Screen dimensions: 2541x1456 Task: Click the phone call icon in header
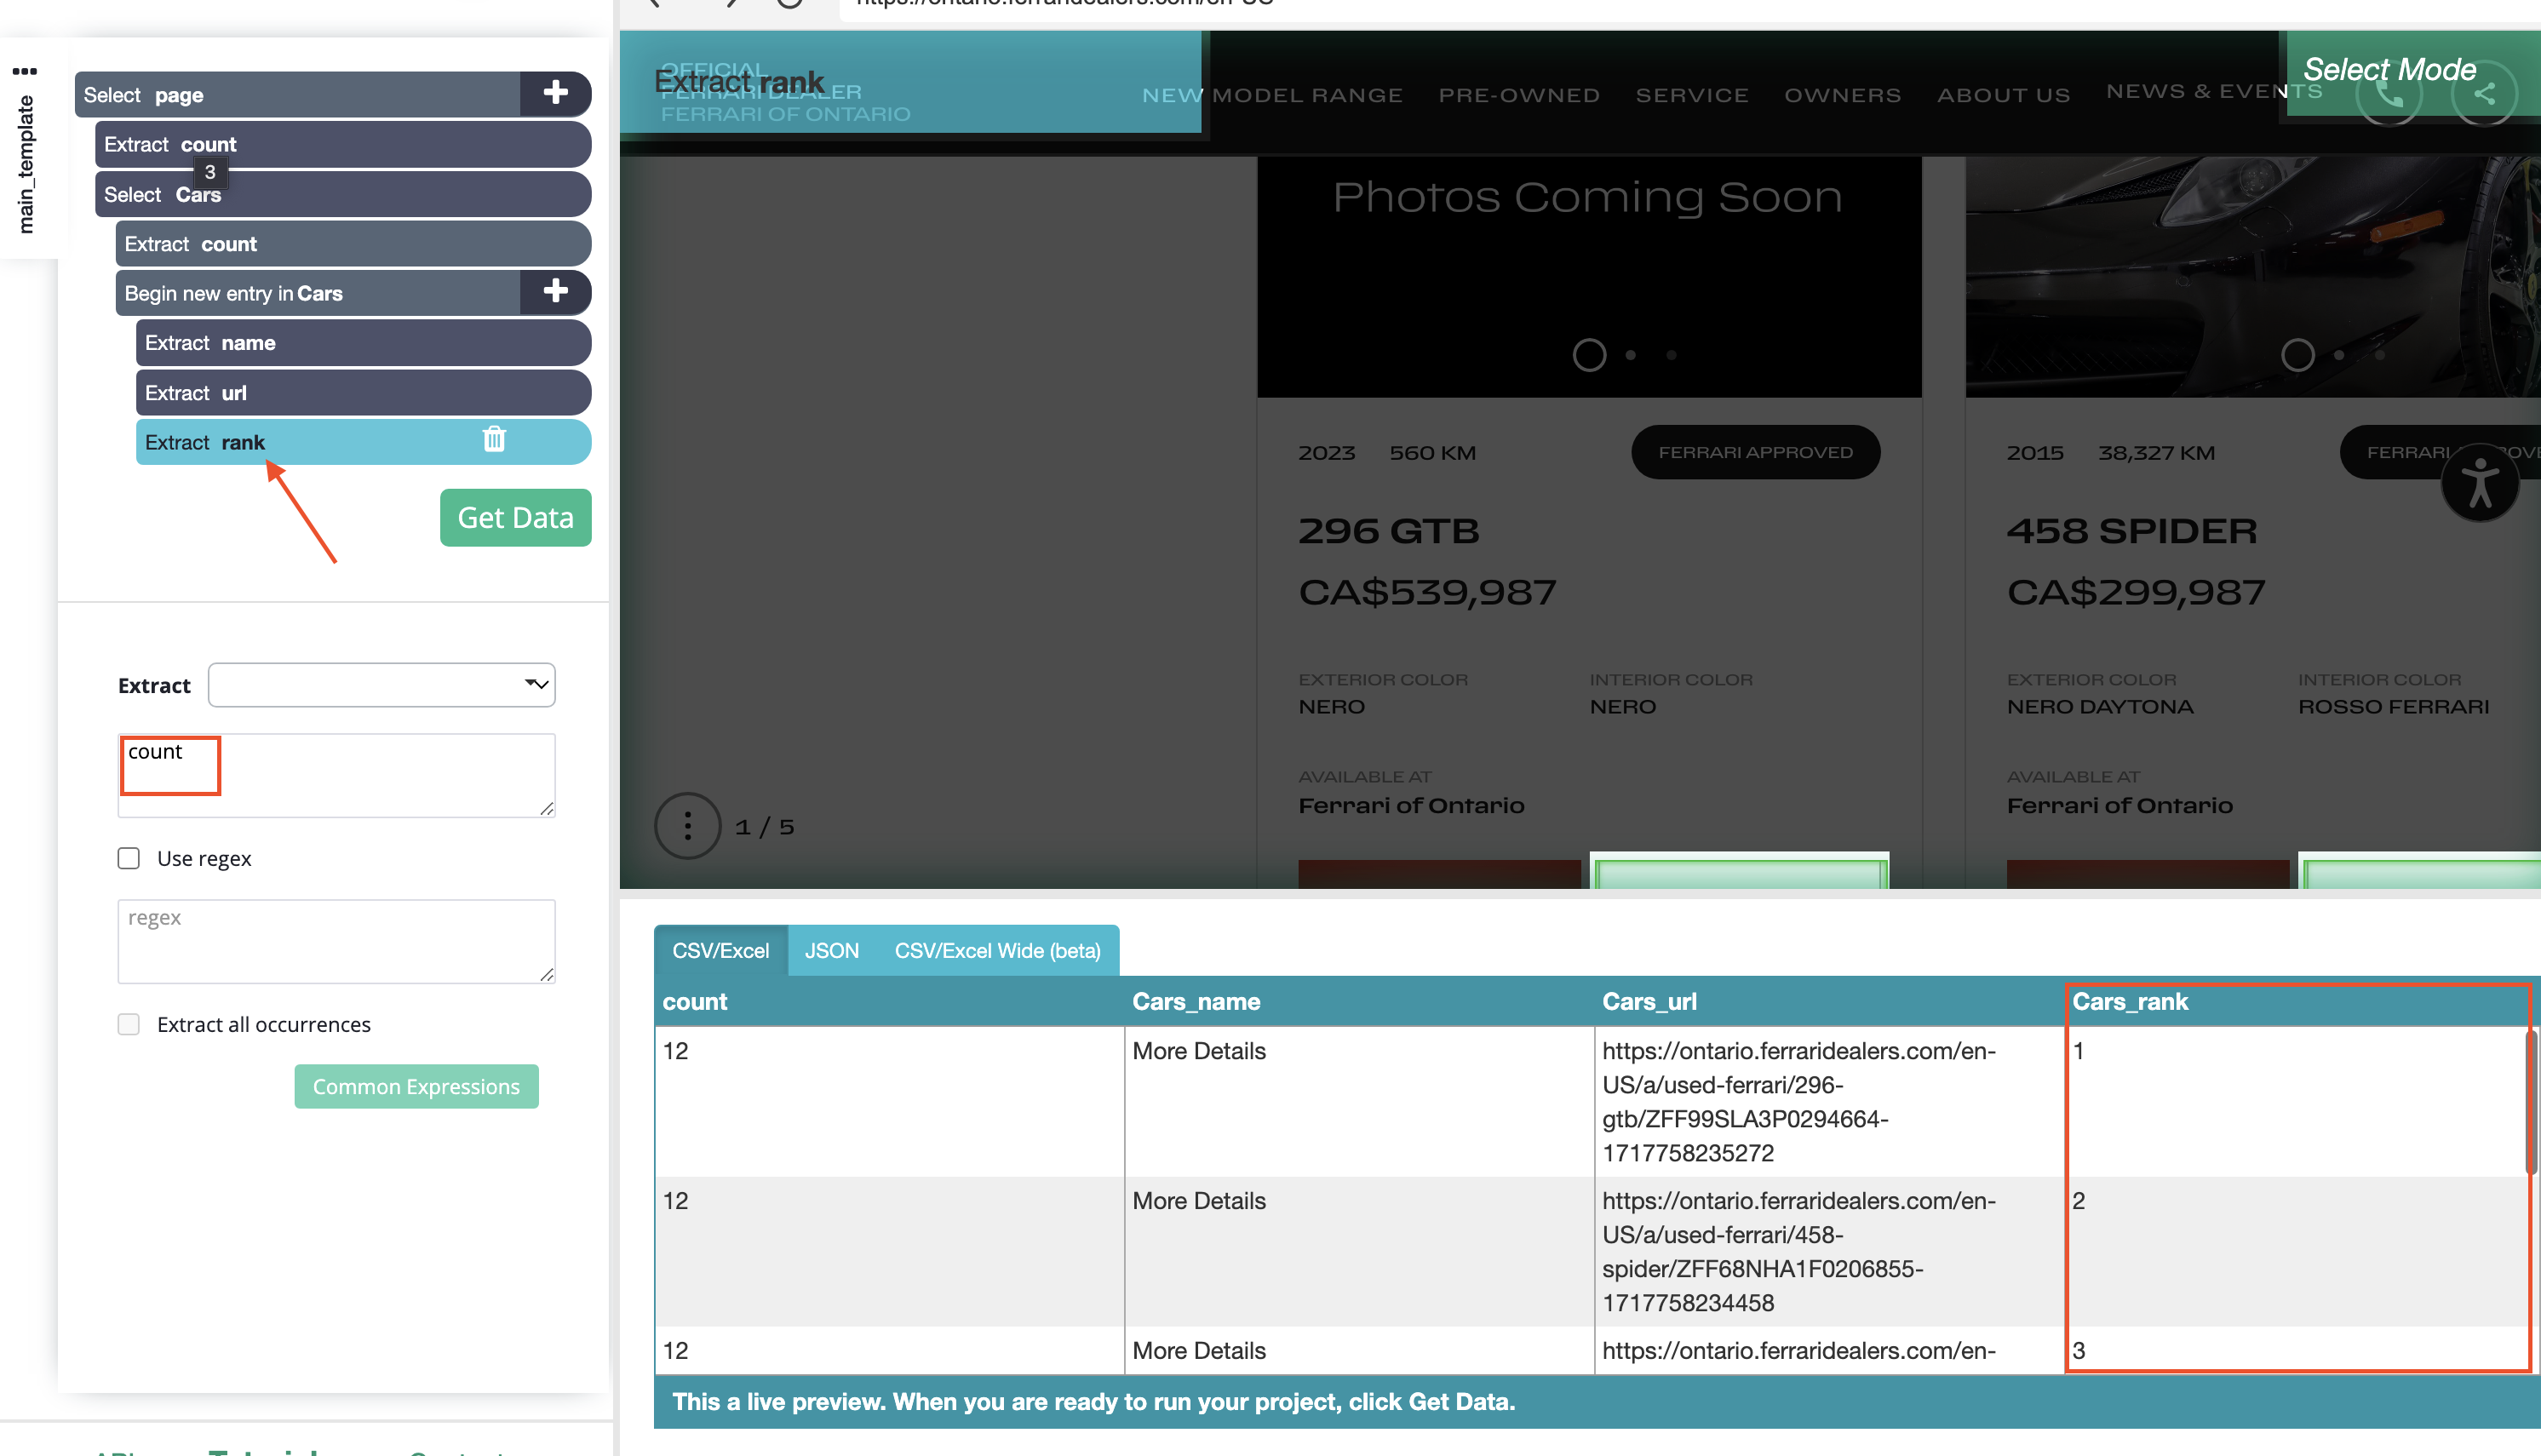click(2388, 95)
